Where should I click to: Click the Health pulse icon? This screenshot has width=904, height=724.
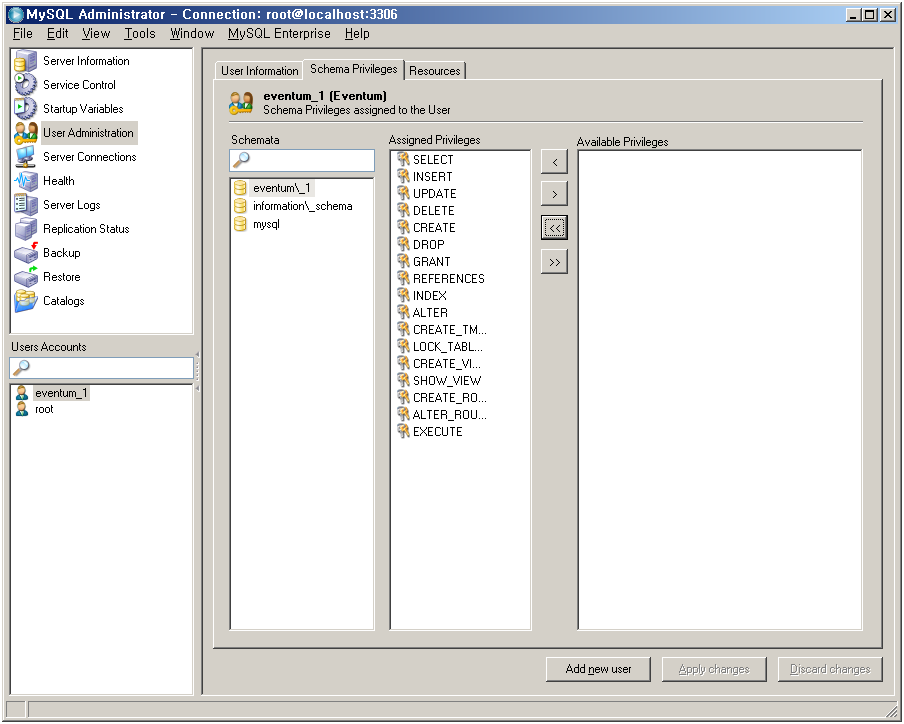25,181
